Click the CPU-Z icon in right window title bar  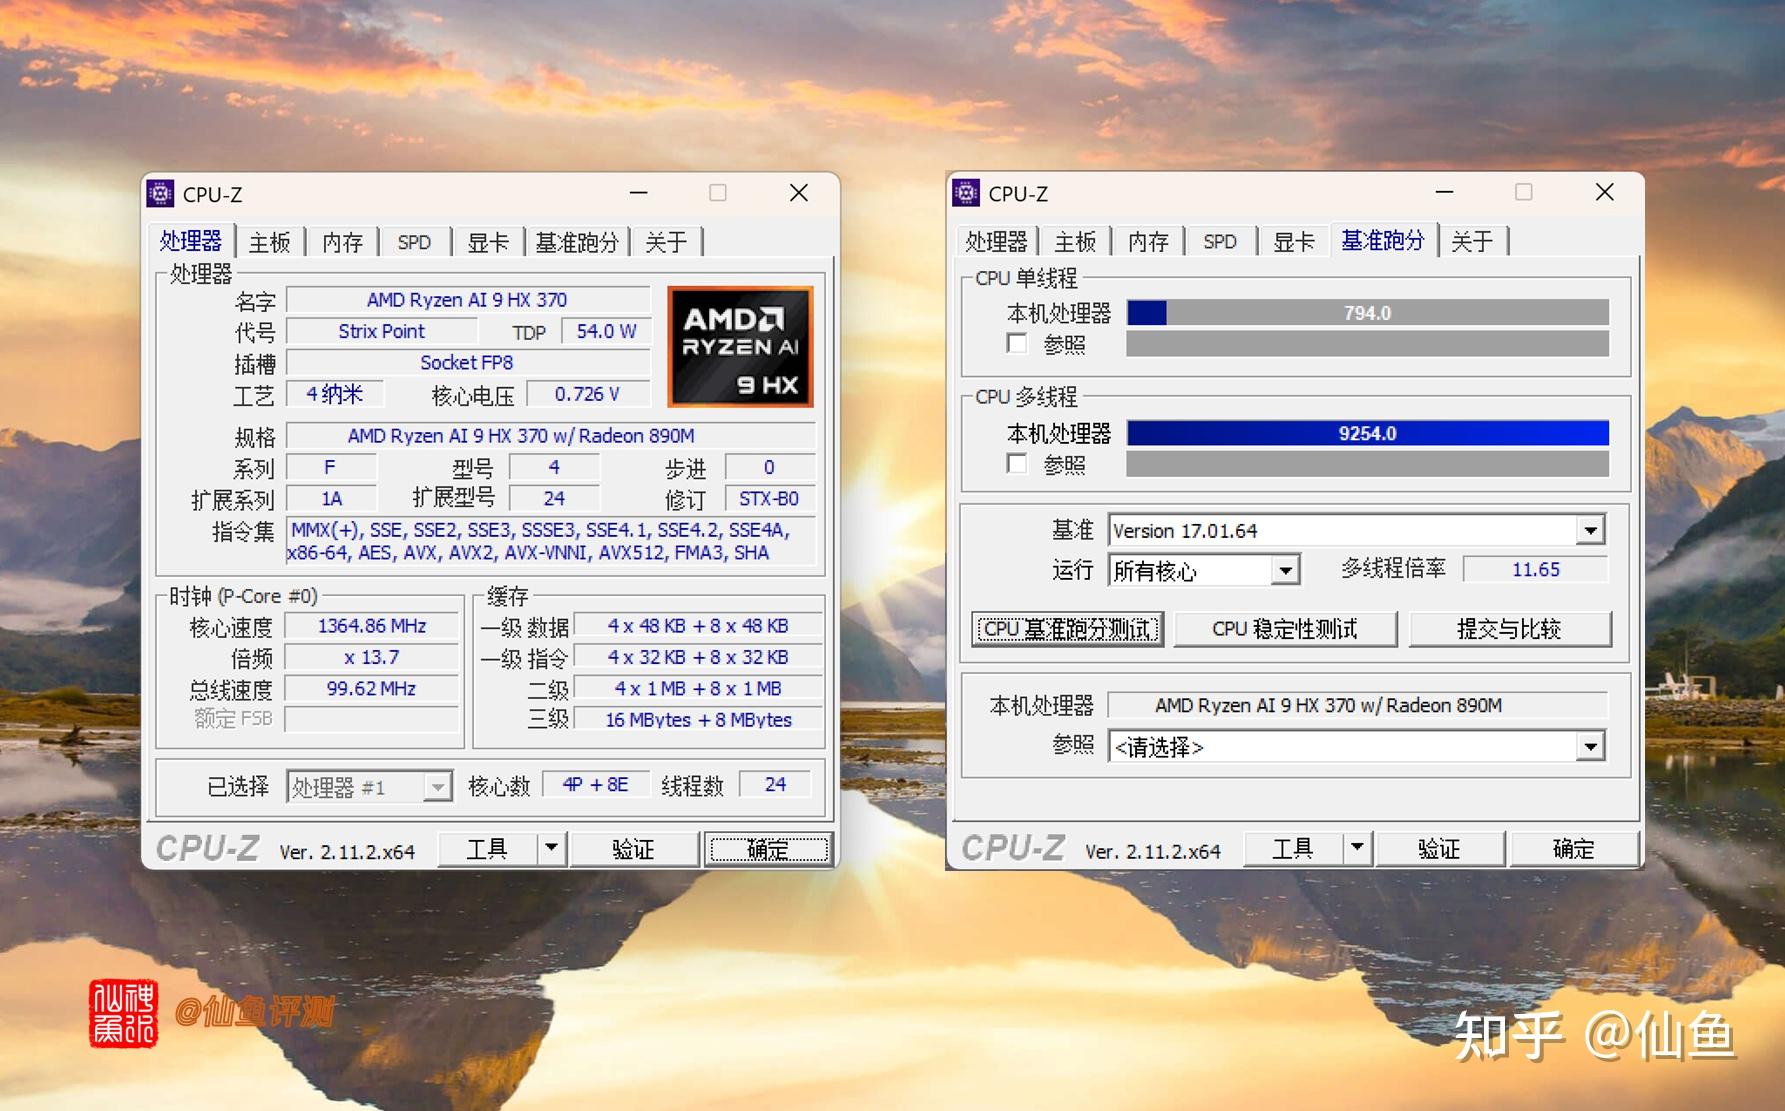(x=966, y=193)
